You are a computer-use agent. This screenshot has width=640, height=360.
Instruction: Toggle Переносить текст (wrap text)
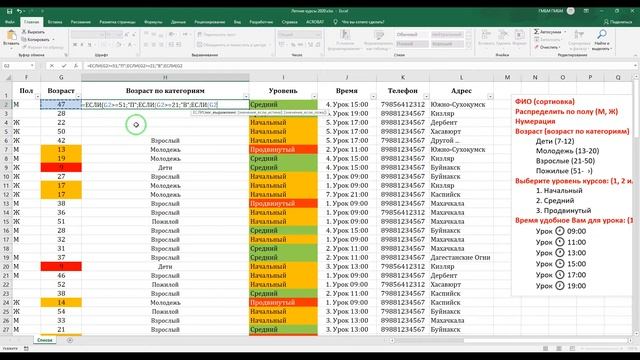click(x=217, y=35)
